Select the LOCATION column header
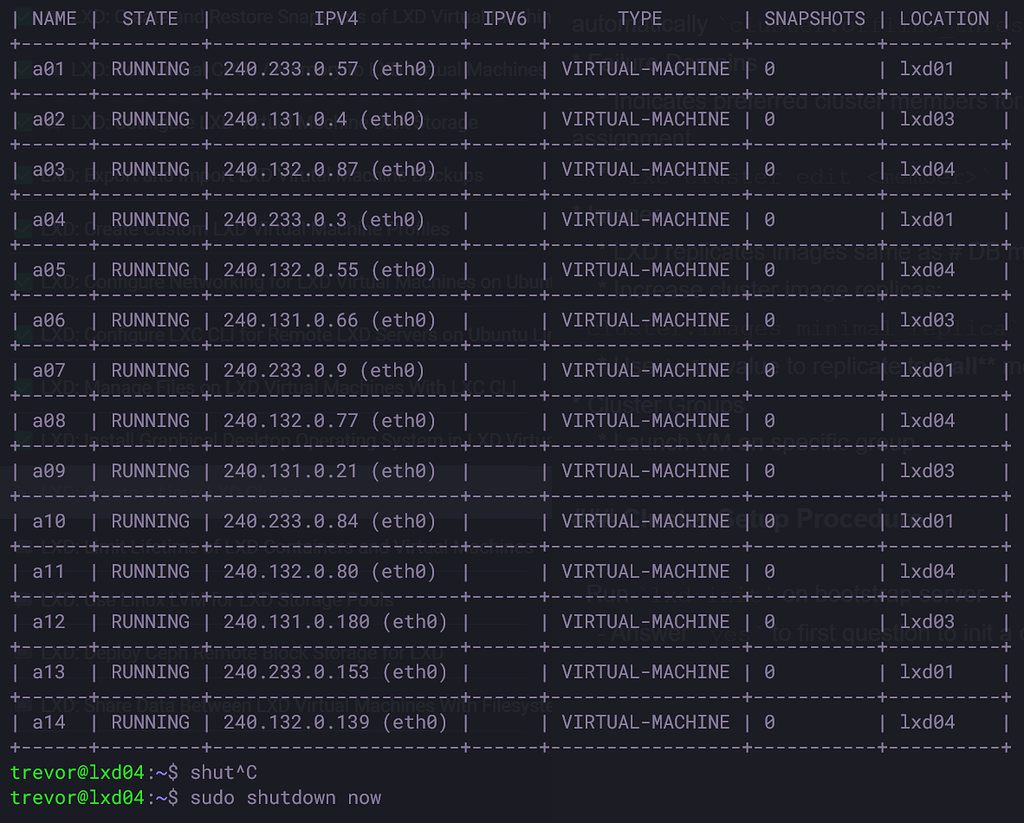The width and height of the screenshot is (1024, 823). pos(943,18)
